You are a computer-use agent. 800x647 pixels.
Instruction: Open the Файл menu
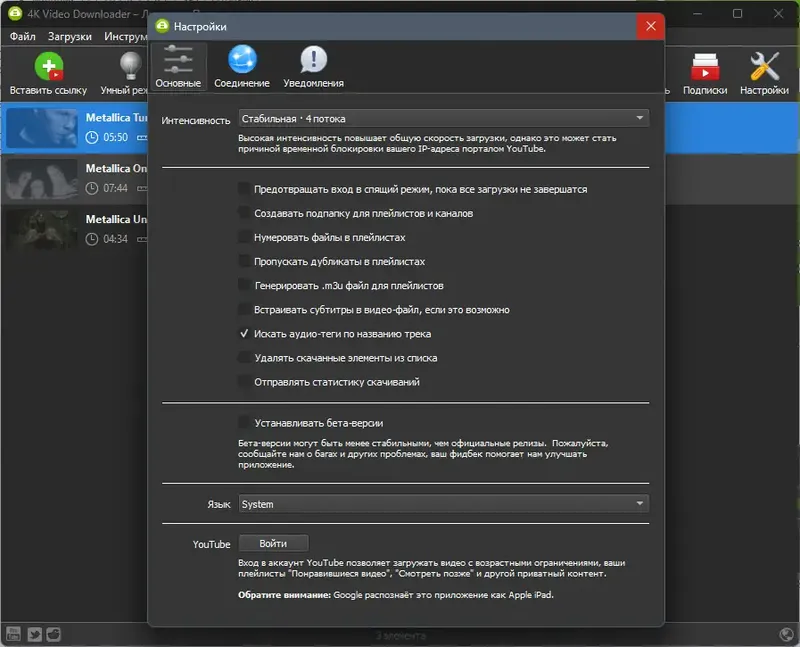(23, 35)
